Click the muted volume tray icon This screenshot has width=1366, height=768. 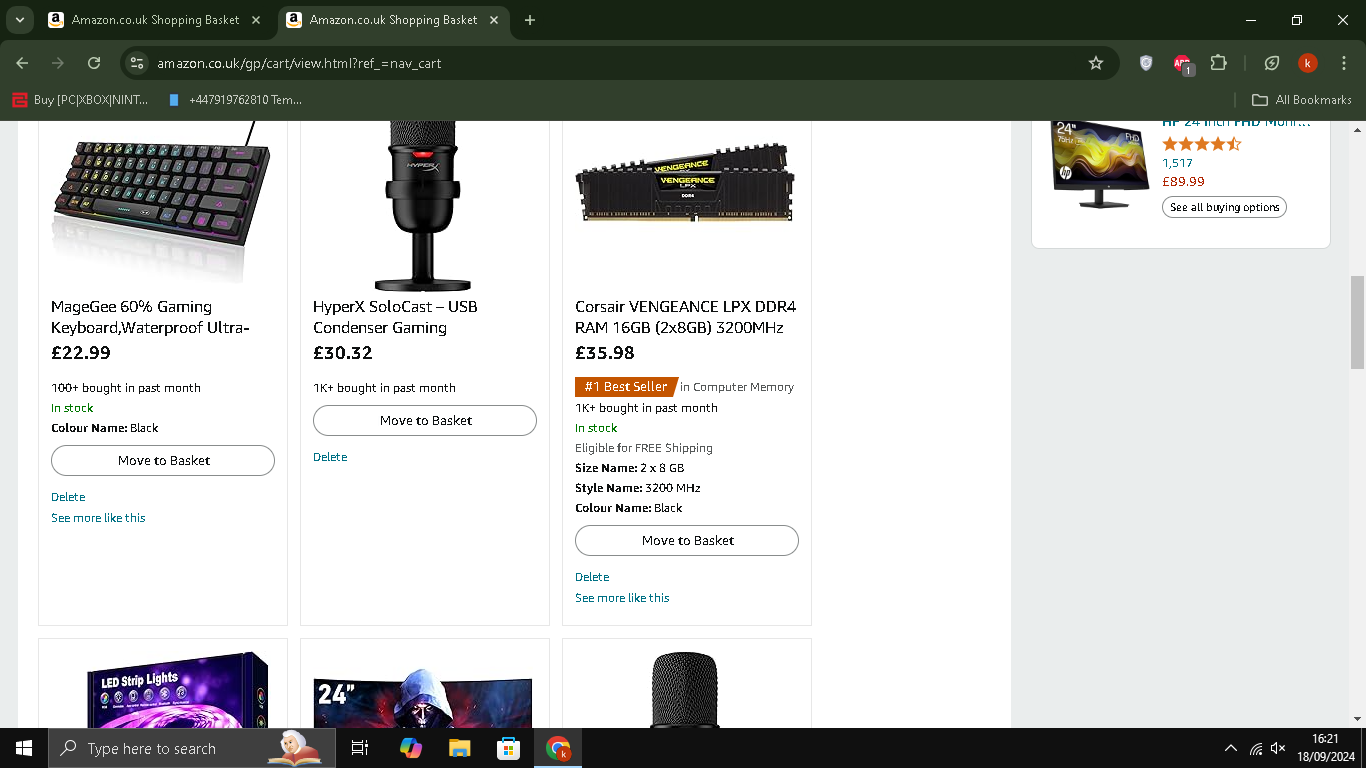(x=1278, y=748)
